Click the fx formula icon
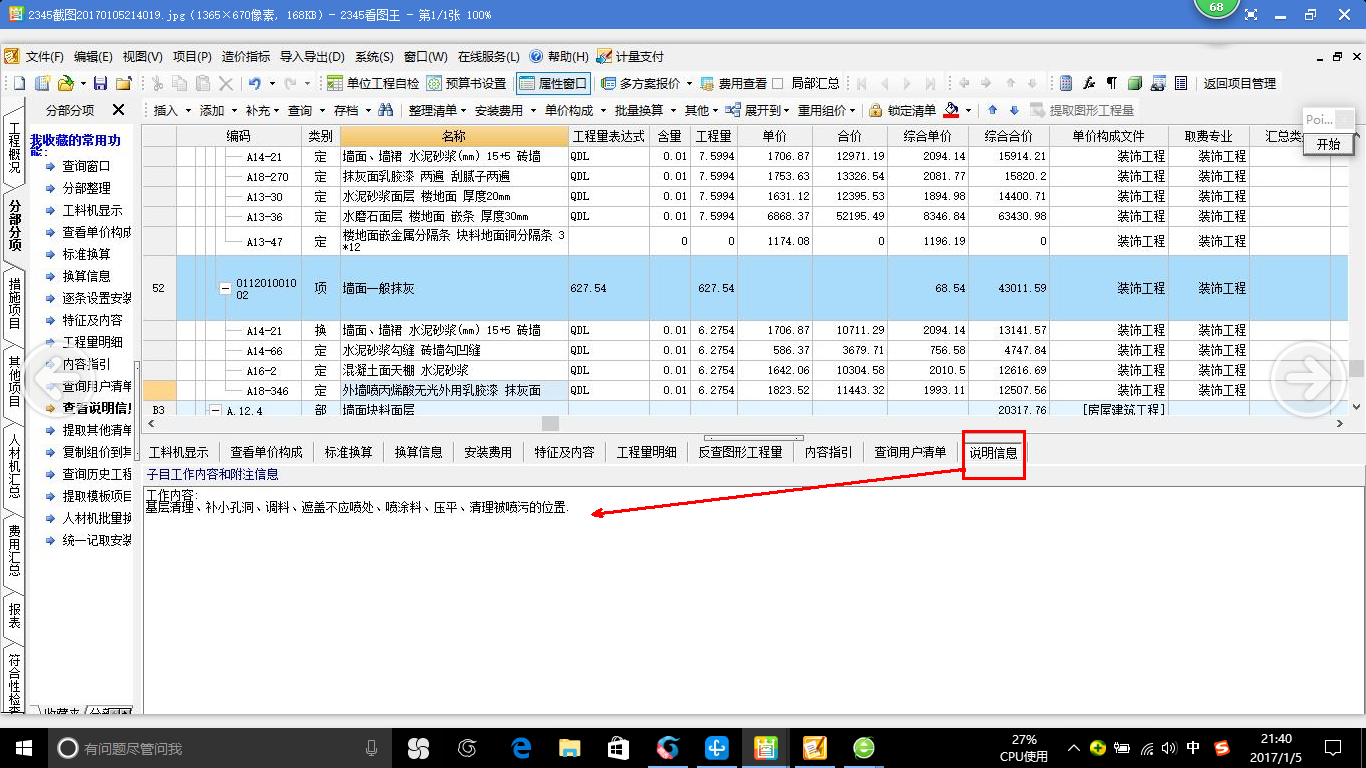1366x768 pixels. click(x=1089, y=84)
